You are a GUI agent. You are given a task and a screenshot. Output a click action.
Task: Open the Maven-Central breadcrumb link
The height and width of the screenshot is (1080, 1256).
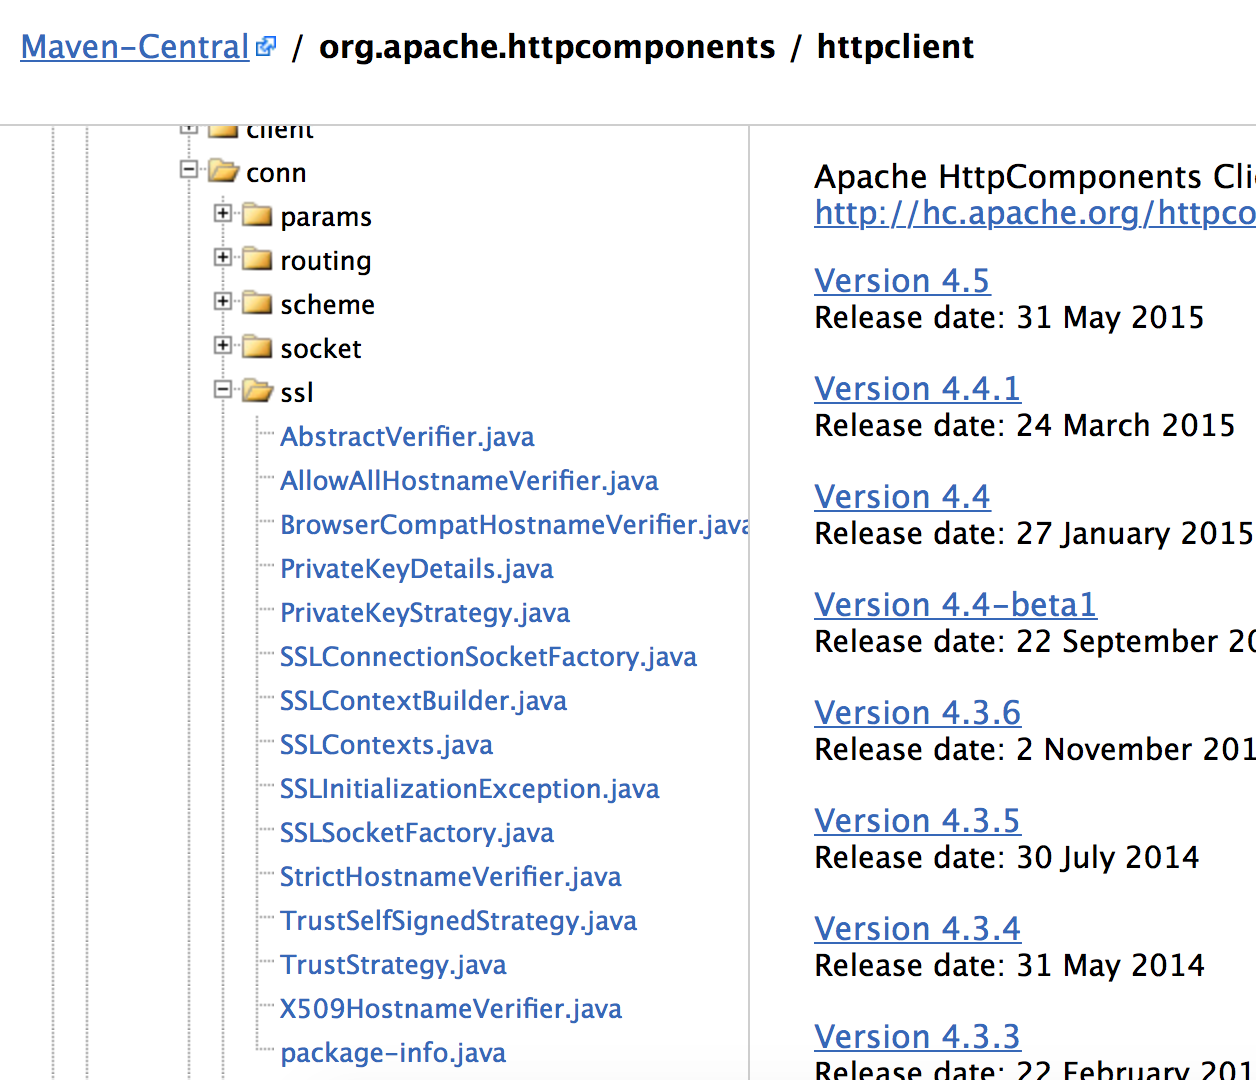tap(134, 47)
